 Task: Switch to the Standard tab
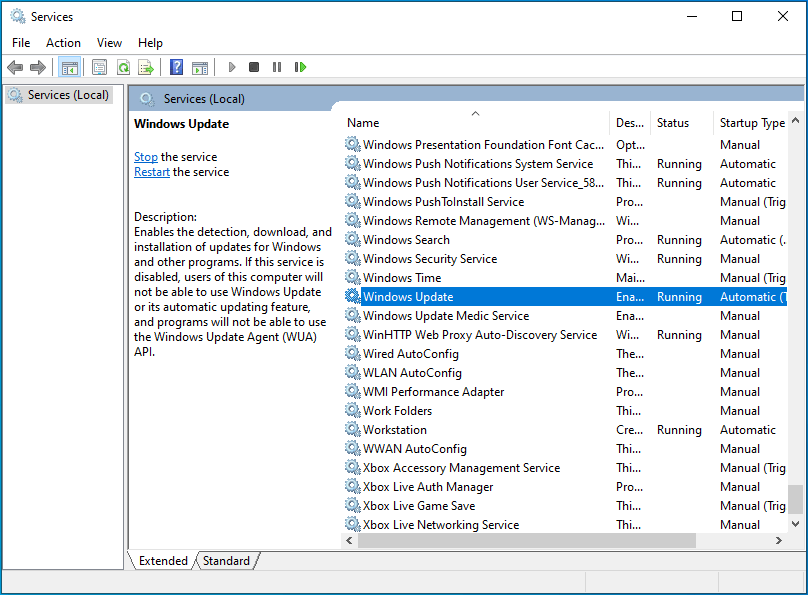tap(227, 561)
